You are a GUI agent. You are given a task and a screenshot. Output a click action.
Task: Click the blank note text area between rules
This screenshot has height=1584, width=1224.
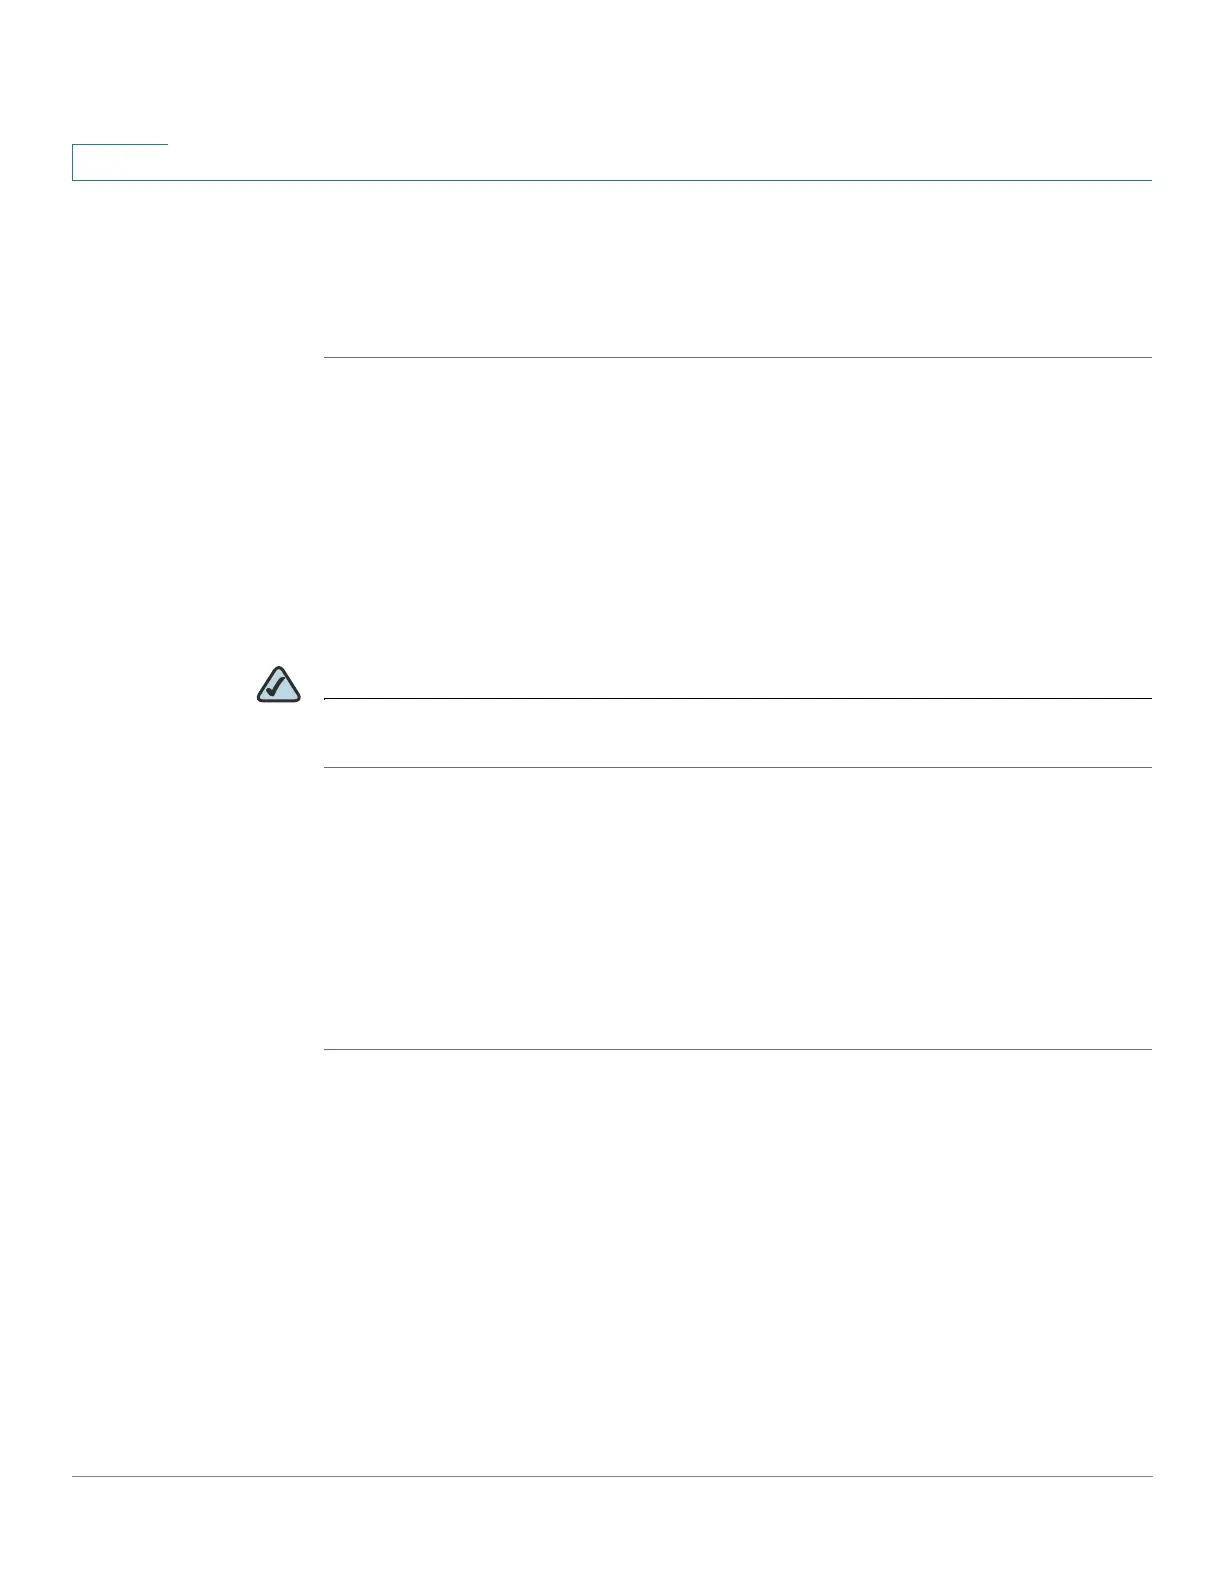coord(738,733)
